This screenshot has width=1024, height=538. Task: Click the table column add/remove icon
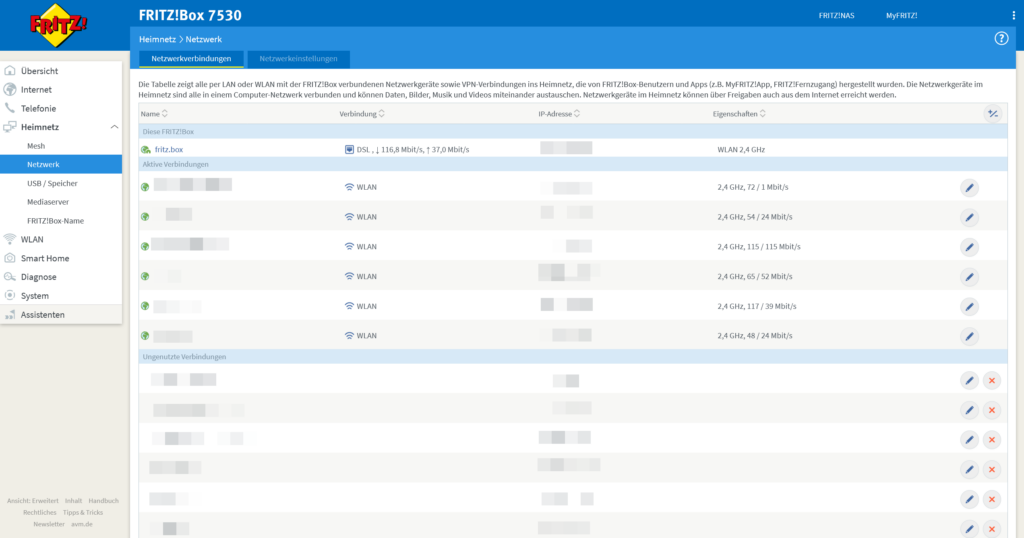coord(992,114)
